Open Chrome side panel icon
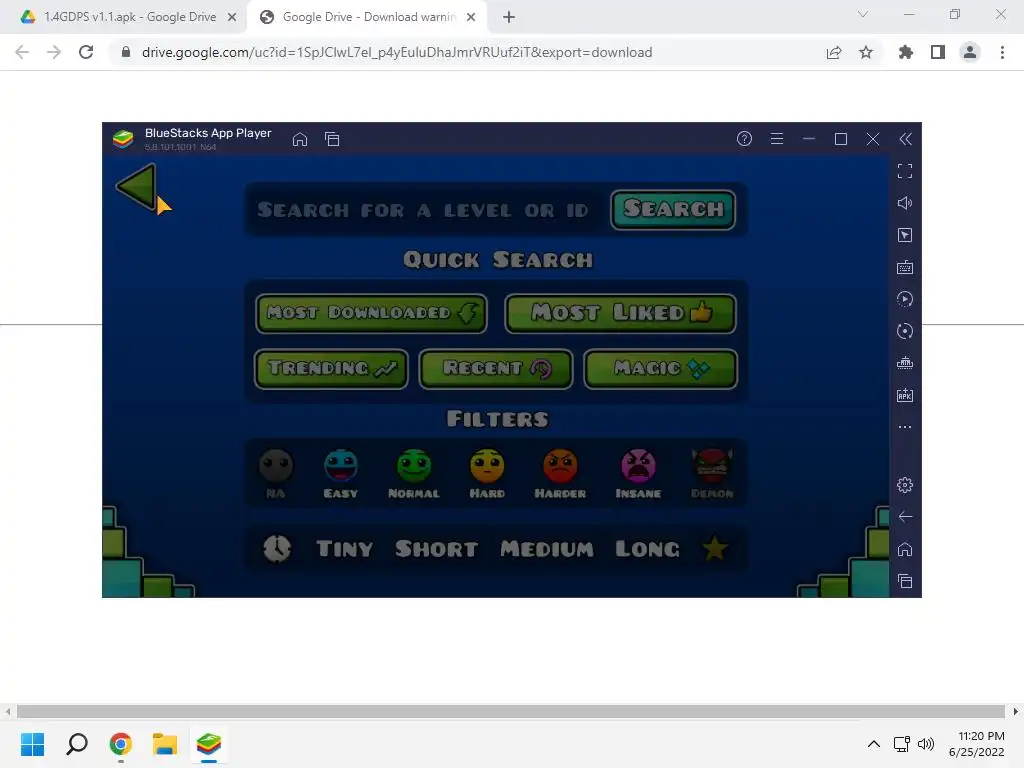Image resolution: width=1024 pixels, height=768 pixels. pyautogui.click(x=938, y=52)
